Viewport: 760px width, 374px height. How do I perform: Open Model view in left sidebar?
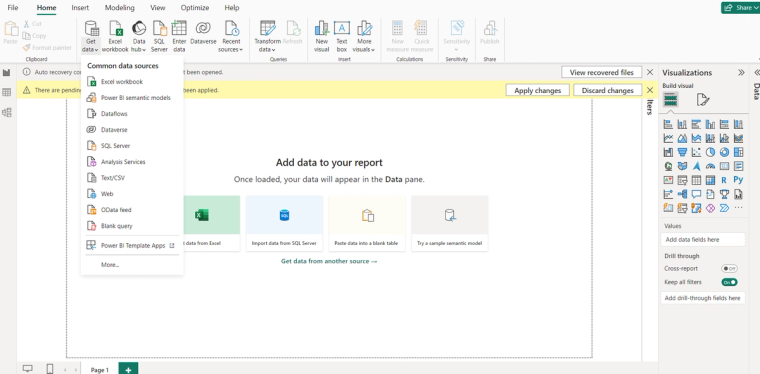tap(7, 112)
